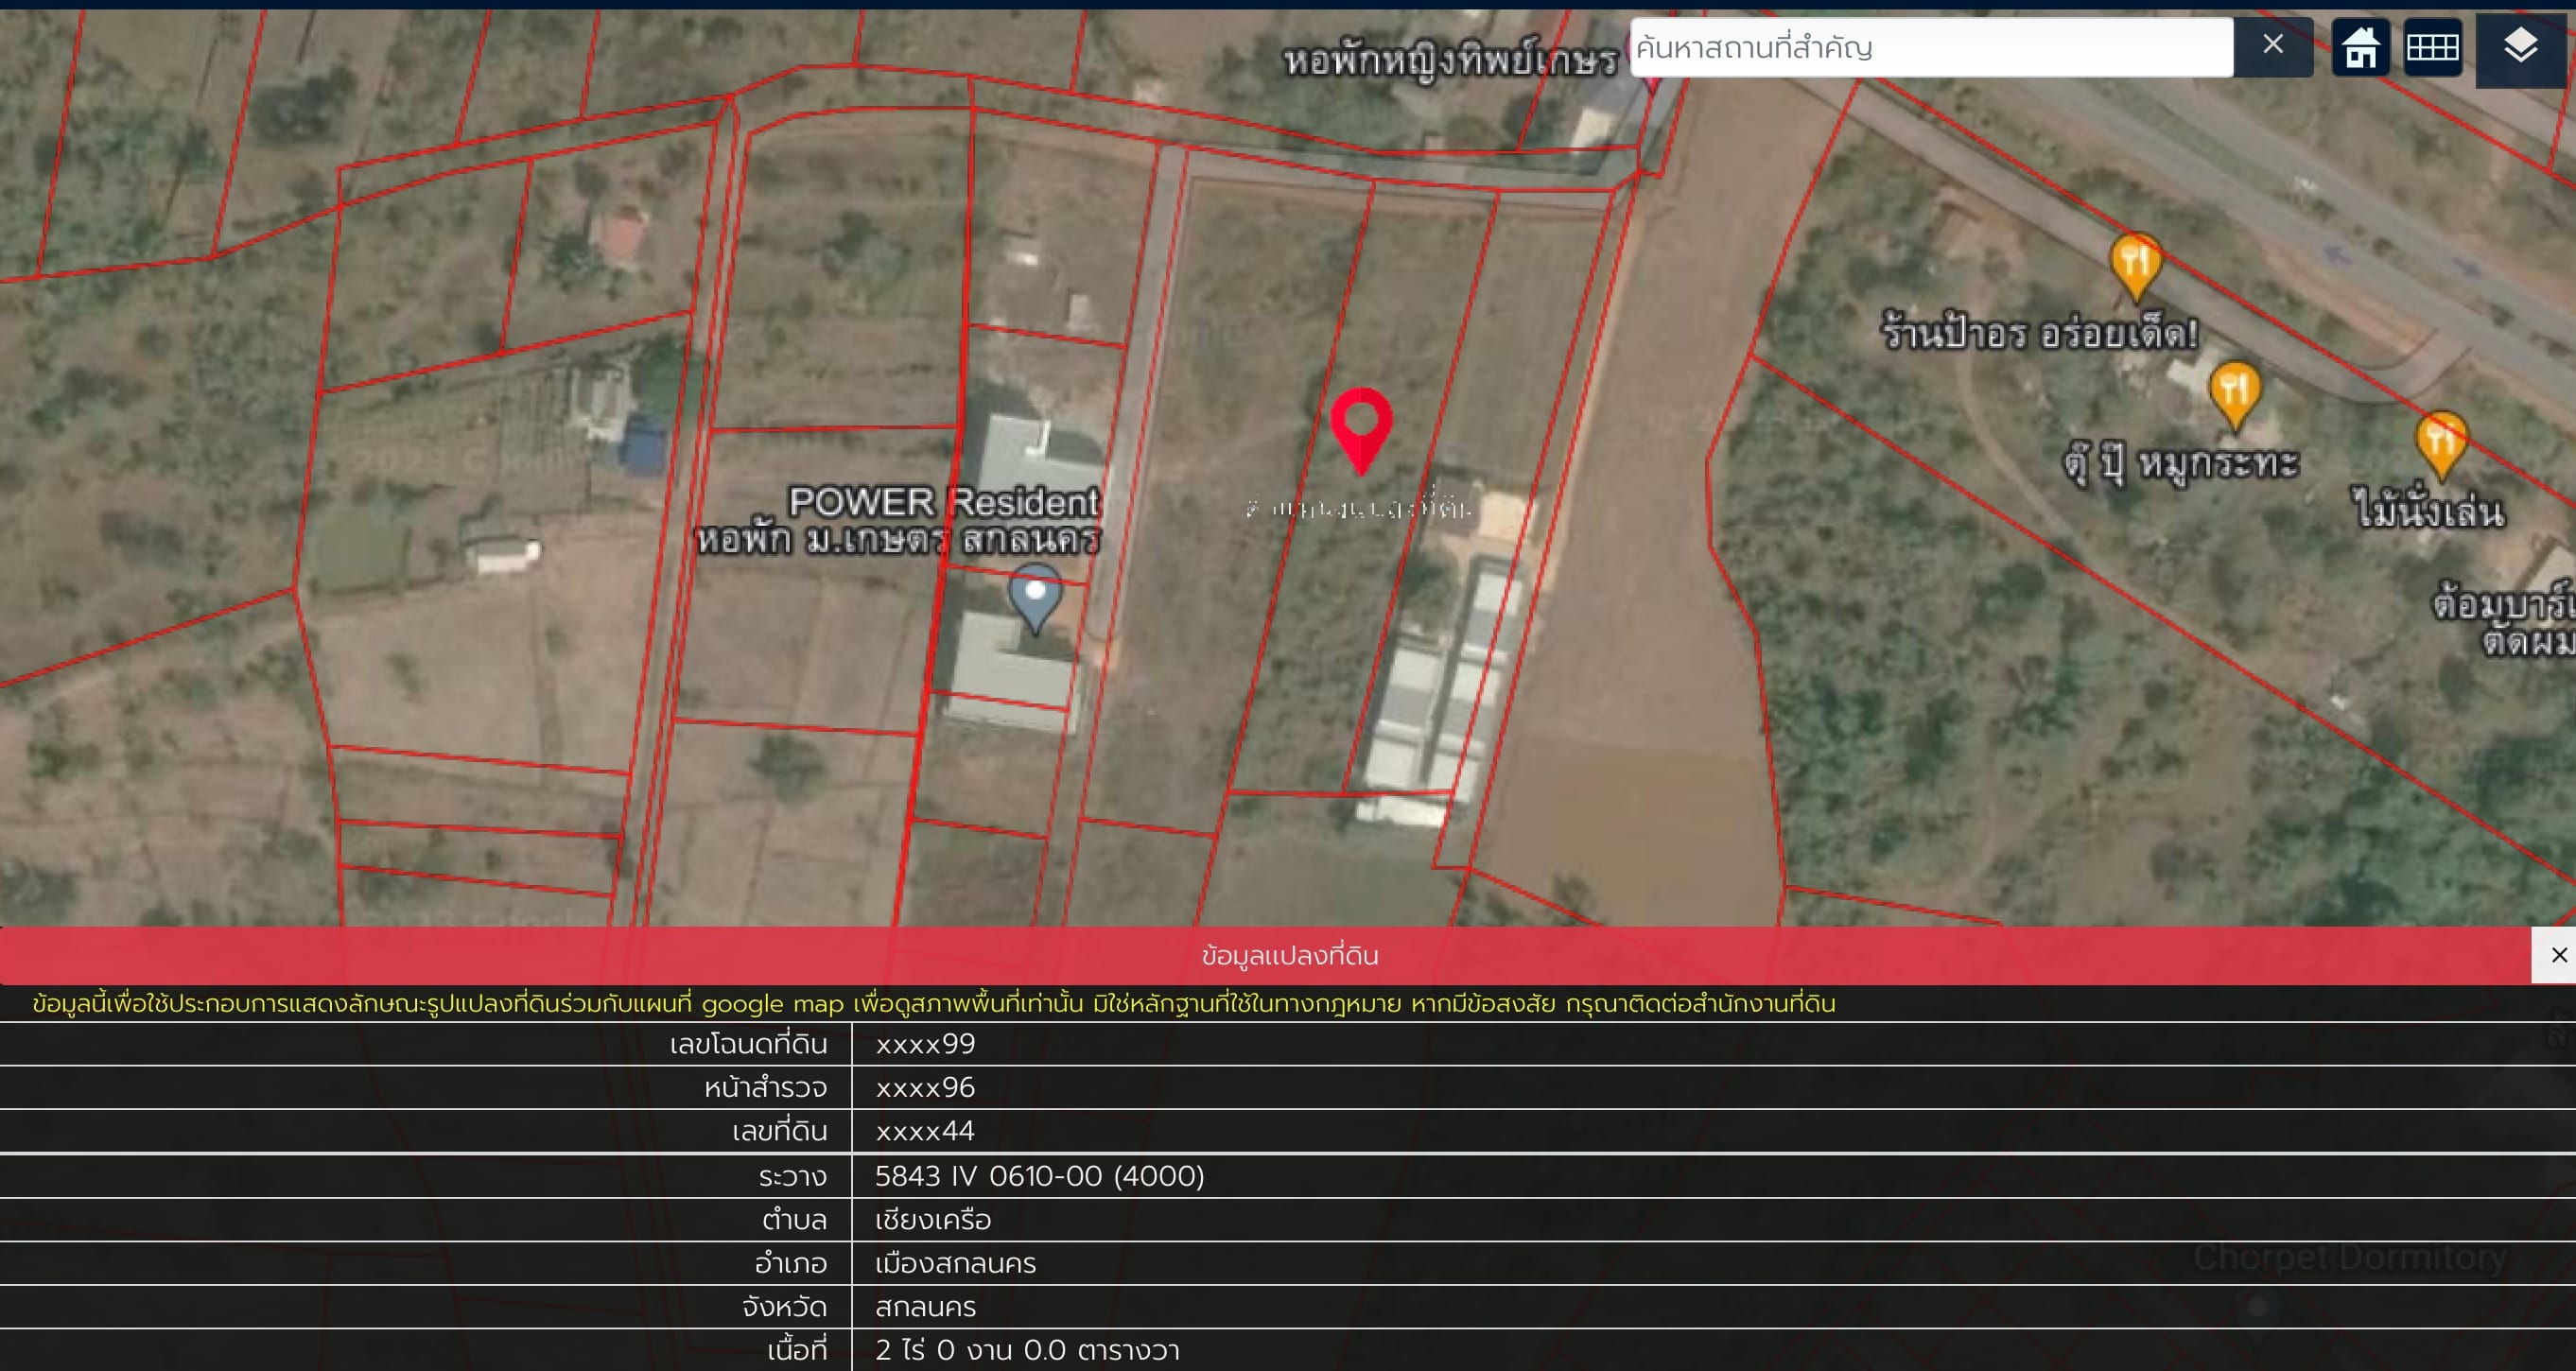The width and height of the screenshot is (2576, 1371).
Task: Select ไม้นั่งเล่น restaurant marker
Action: pos(2441,445)
